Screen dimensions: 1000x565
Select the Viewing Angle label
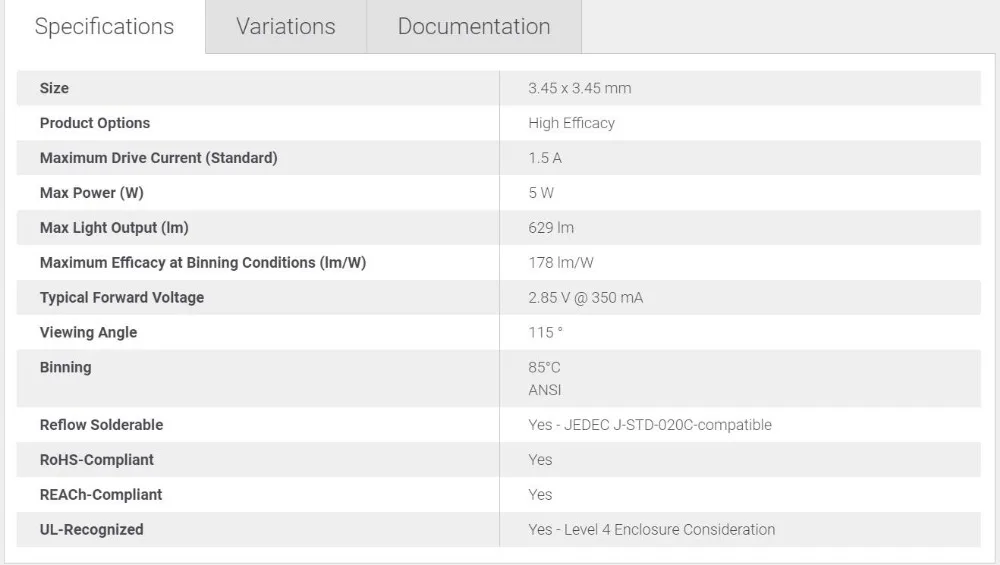tap(89, 332)
